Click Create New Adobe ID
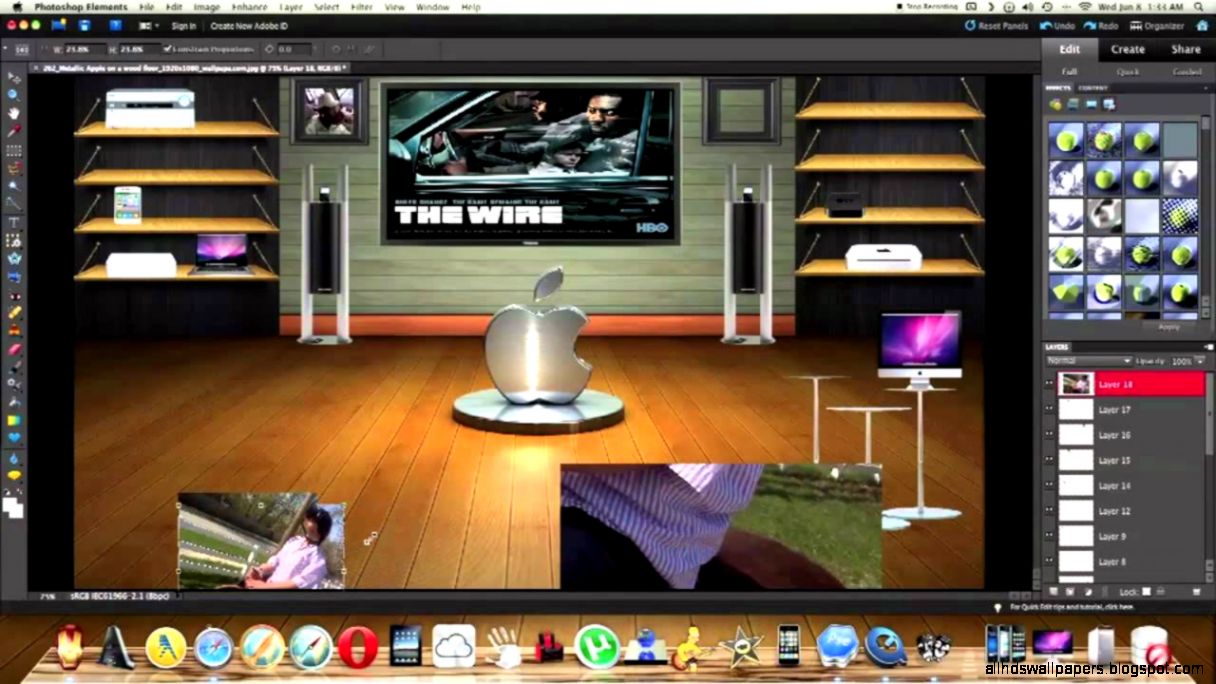 248,25
